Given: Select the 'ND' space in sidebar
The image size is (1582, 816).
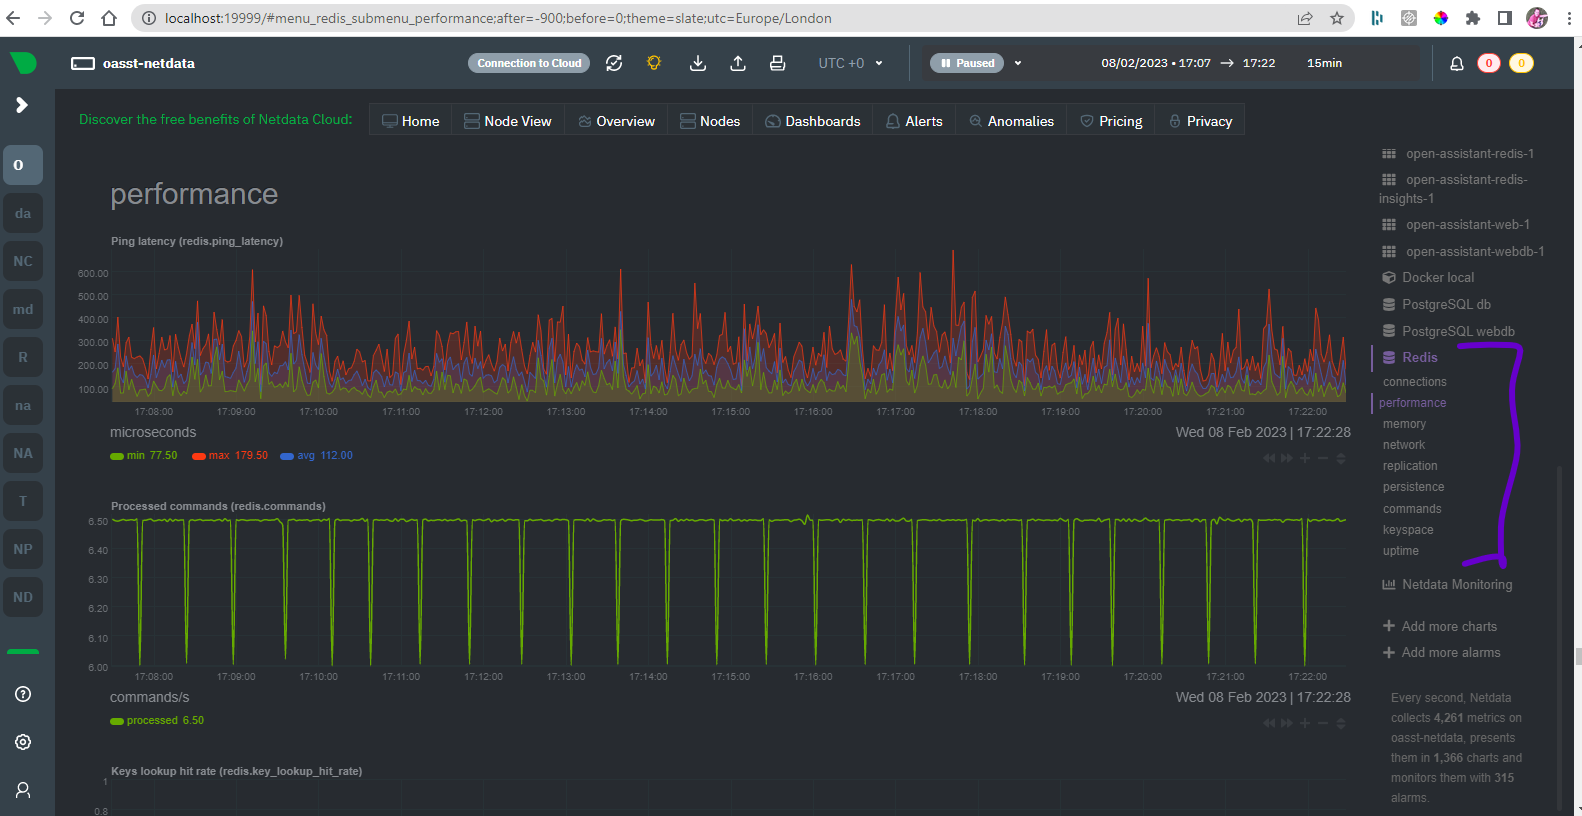Looking at the screenshot, I should click(x=23, y=597).
